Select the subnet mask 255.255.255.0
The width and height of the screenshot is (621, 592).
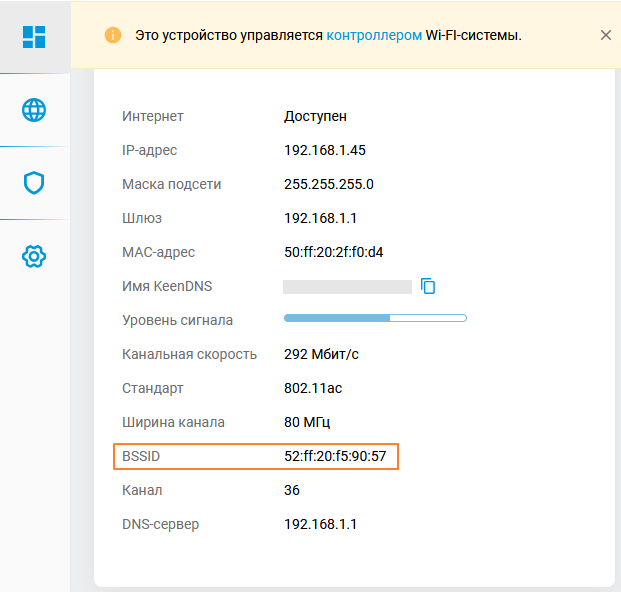coord(329,184)
